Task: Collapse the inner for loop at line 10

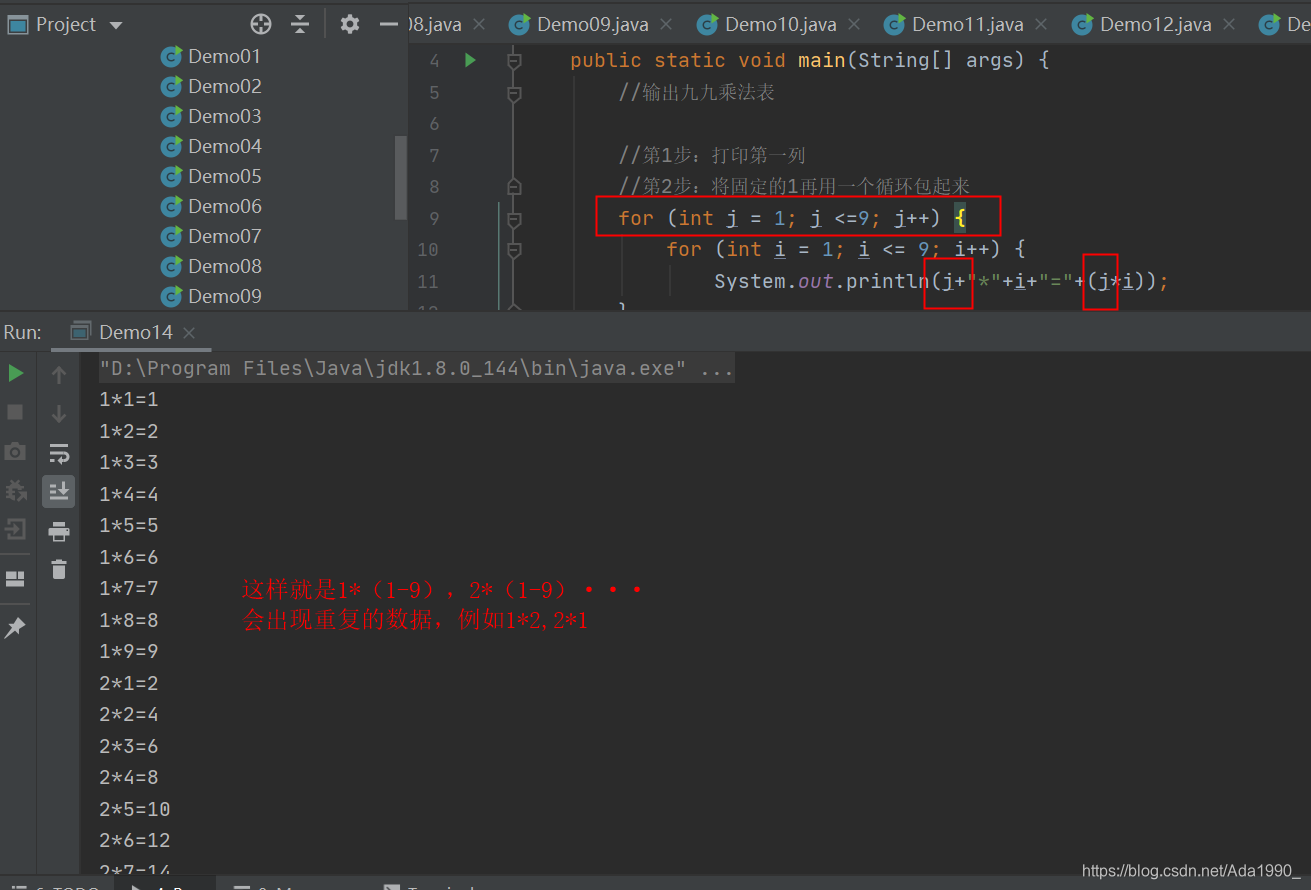Action: click(x=514, y=250)
